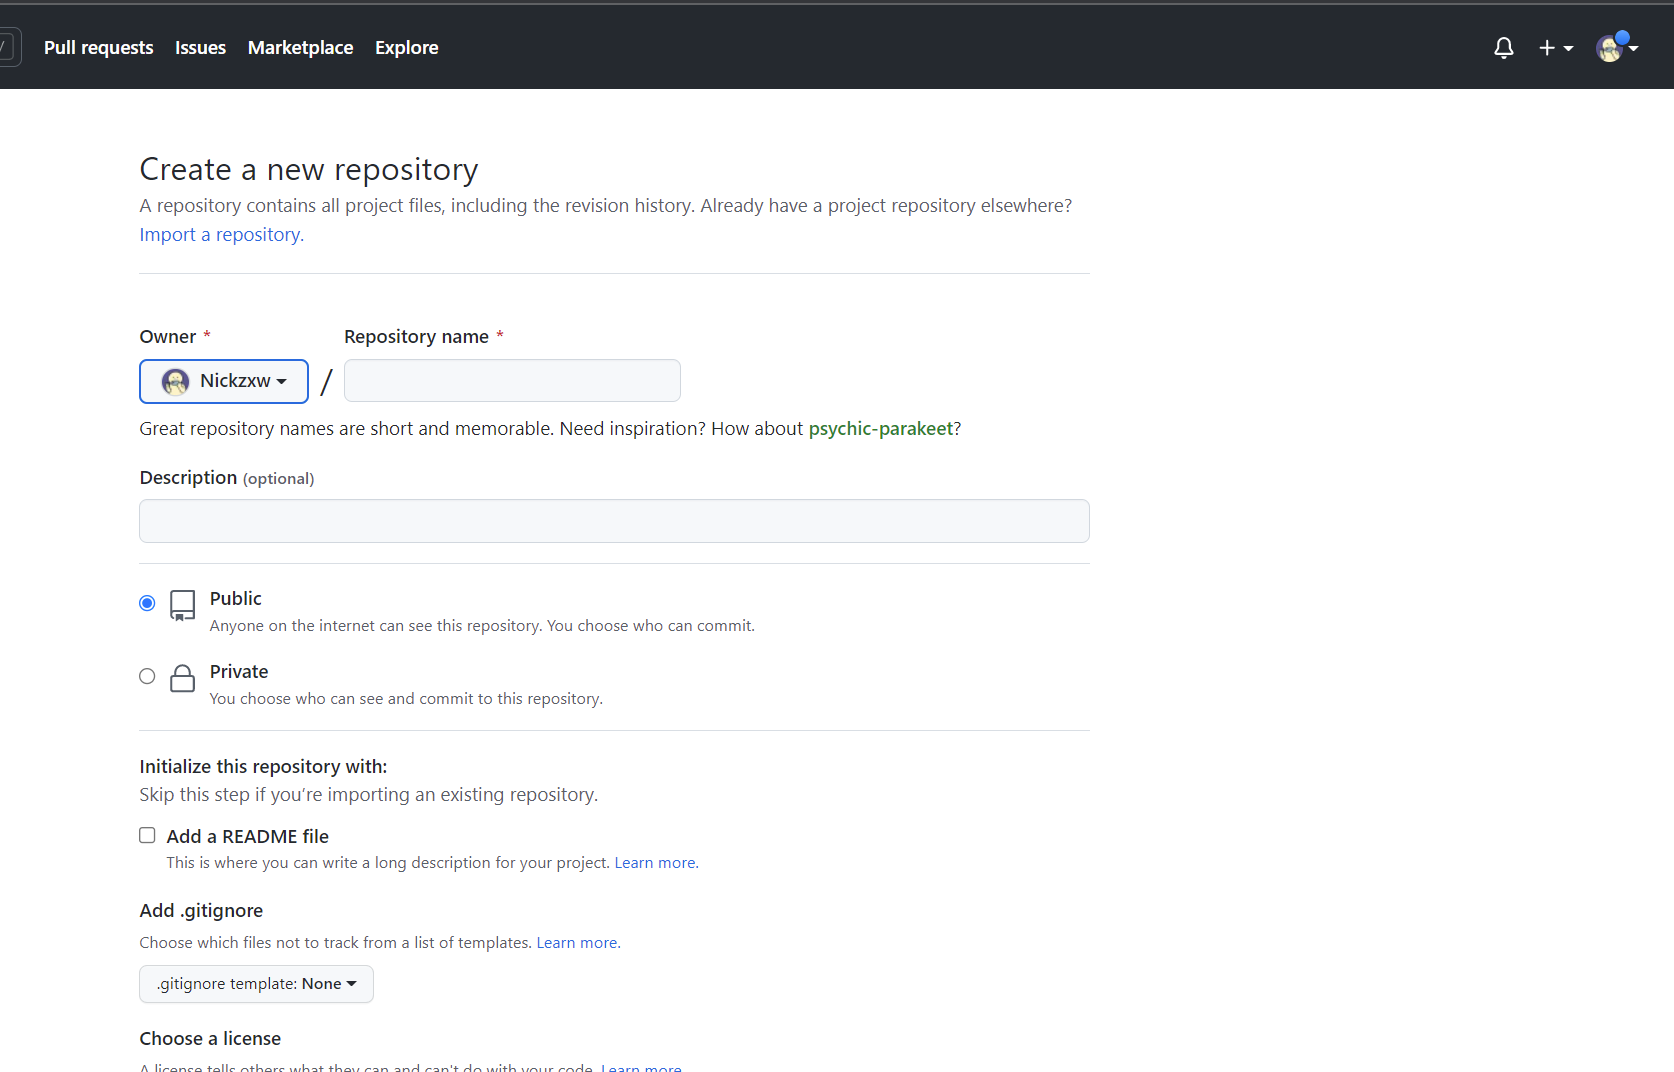Navigate to Marketplace
The width and height of the screenshot is (1674, 1072).
coord(300,48)
